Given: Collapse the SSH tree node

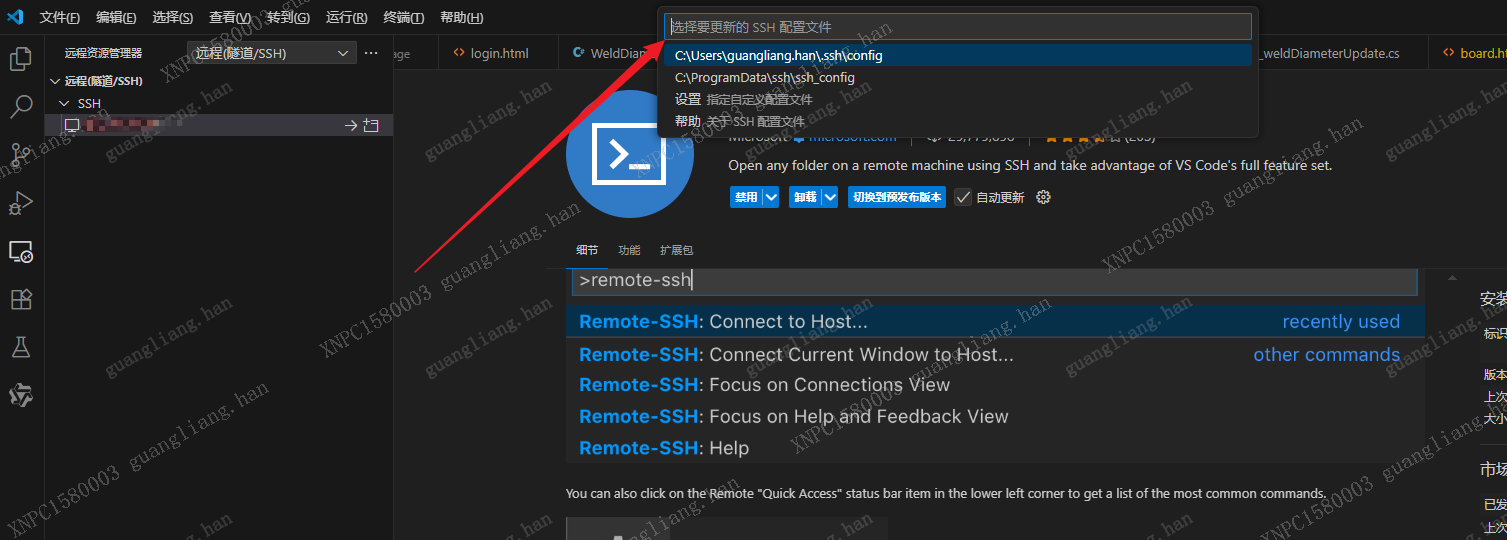Looking at the screenshot, I should tap(65, 103).
